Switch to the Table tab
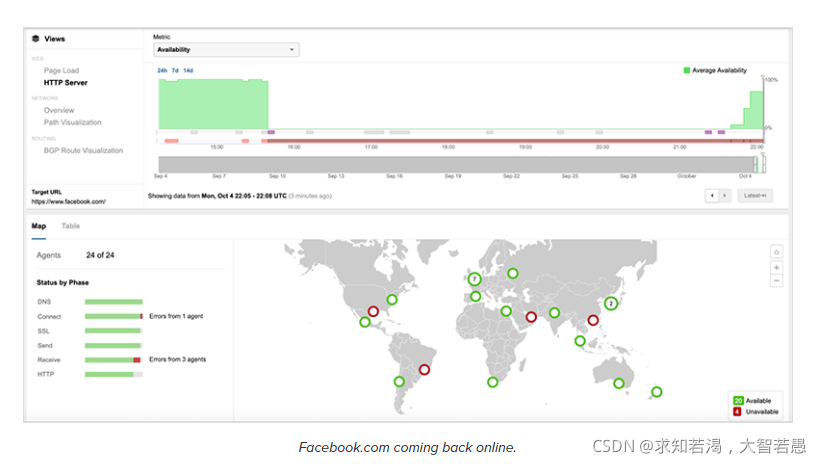This screenshot has width=822, height=464. (71, 226)
